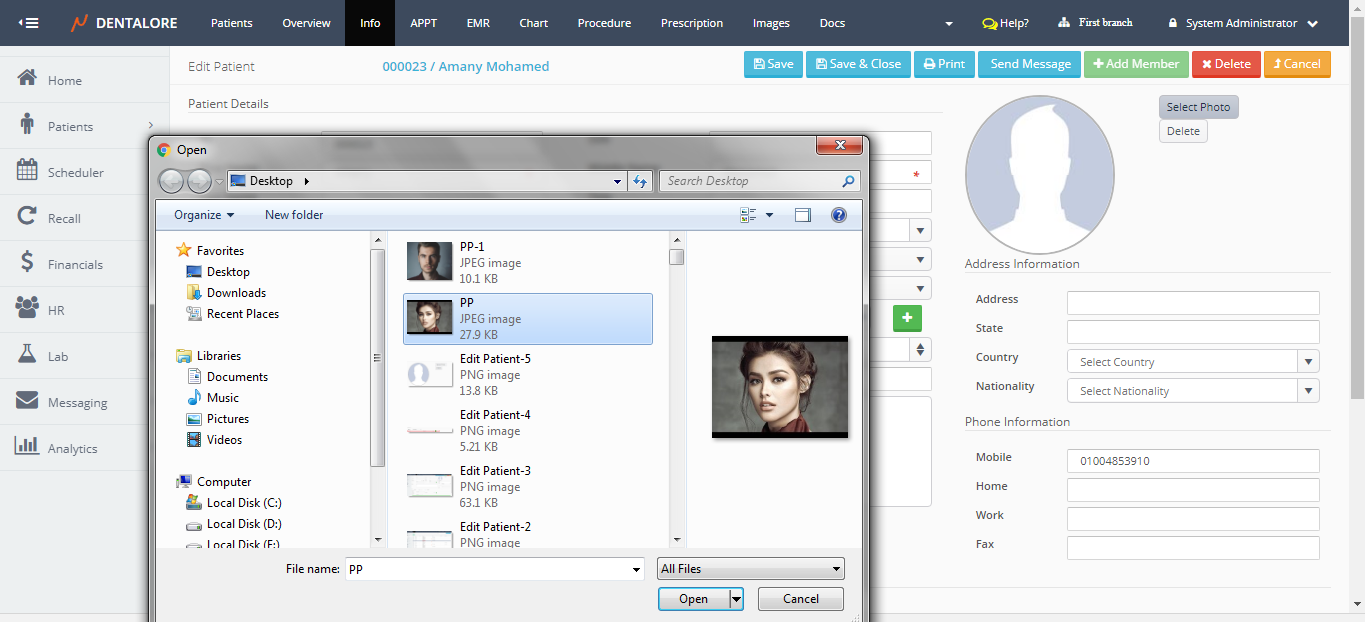Click the green plus add button

tap(907, 318)
